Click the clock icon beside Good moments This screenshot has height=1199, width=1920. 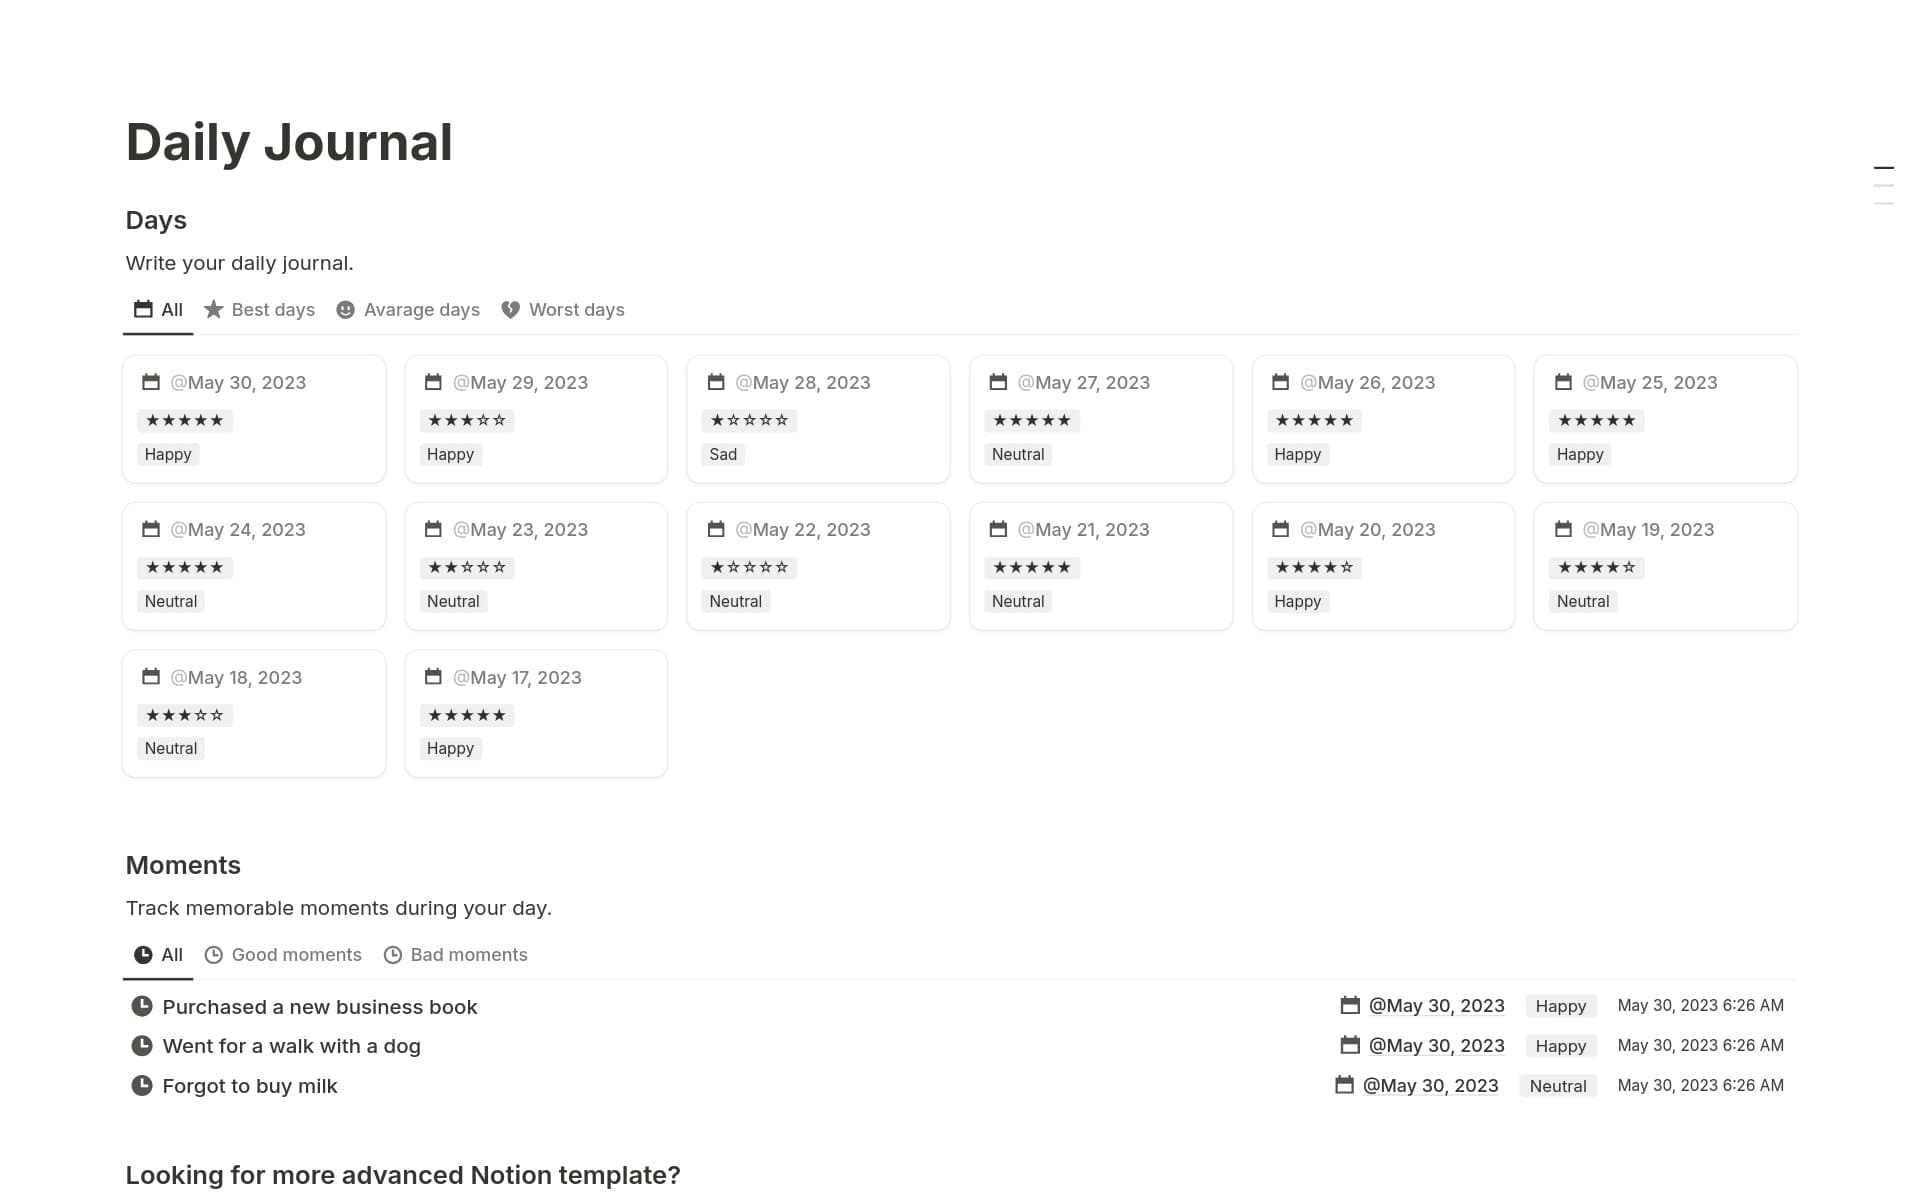tap(213, 955)
